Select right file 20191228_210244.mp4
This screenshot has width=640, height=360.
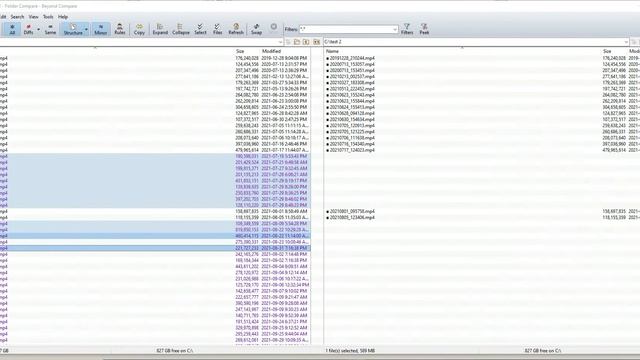pos(352,58)
